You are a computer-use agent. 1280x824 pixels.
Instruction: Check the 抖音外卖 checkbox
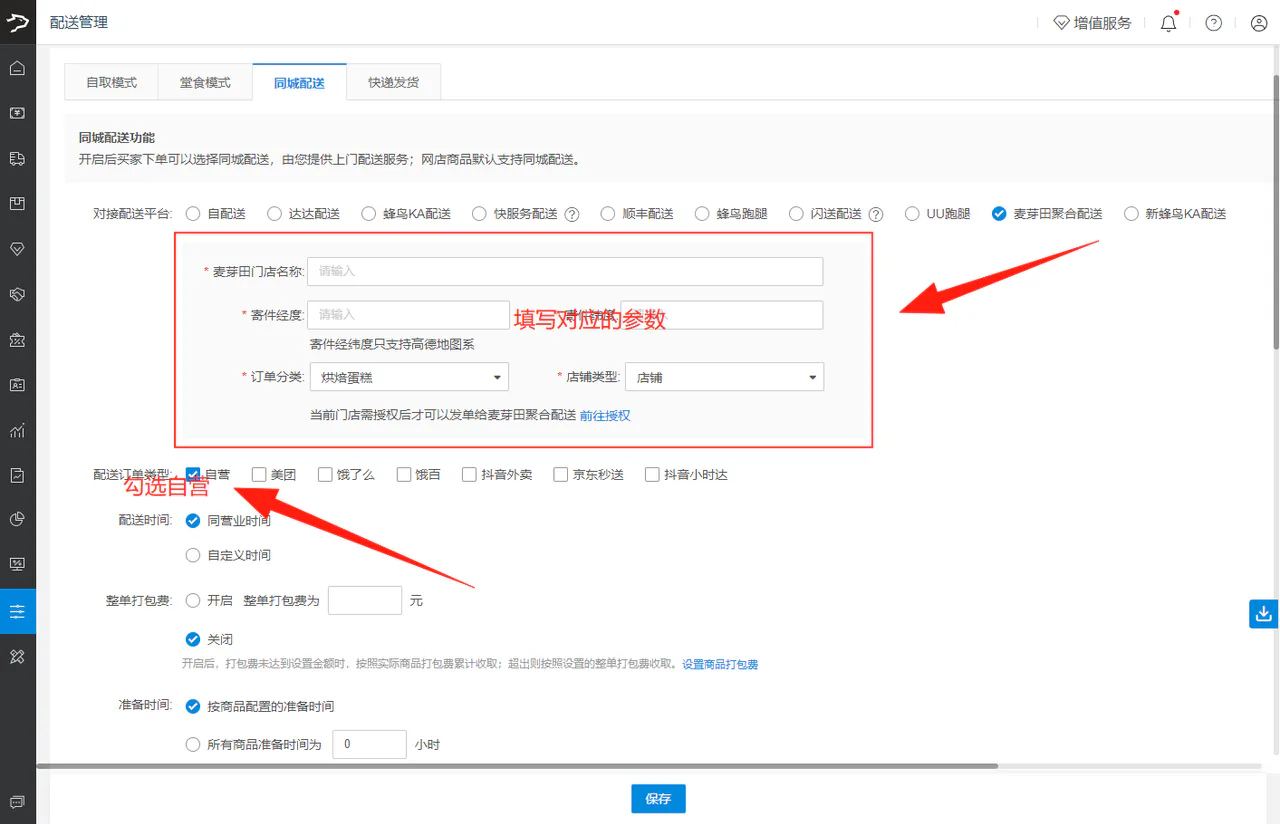click(x=469, y=475)
